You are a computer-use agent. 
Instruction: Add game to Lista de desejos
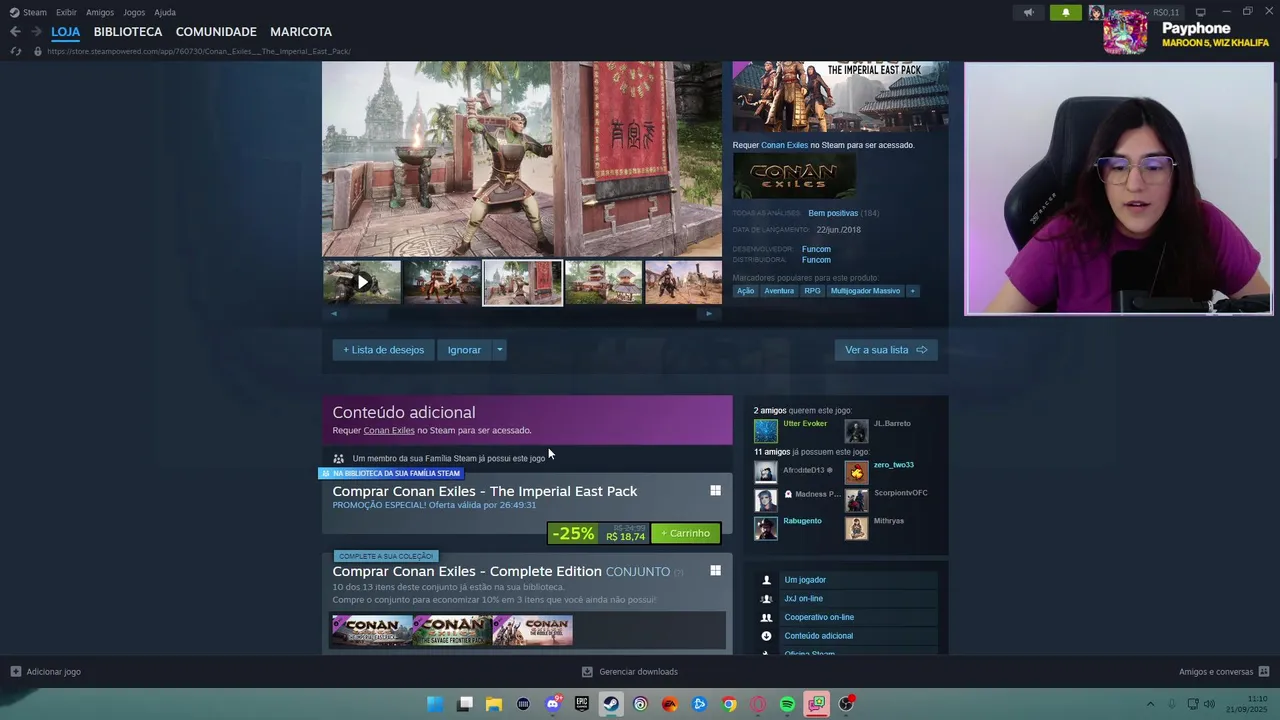384,350
